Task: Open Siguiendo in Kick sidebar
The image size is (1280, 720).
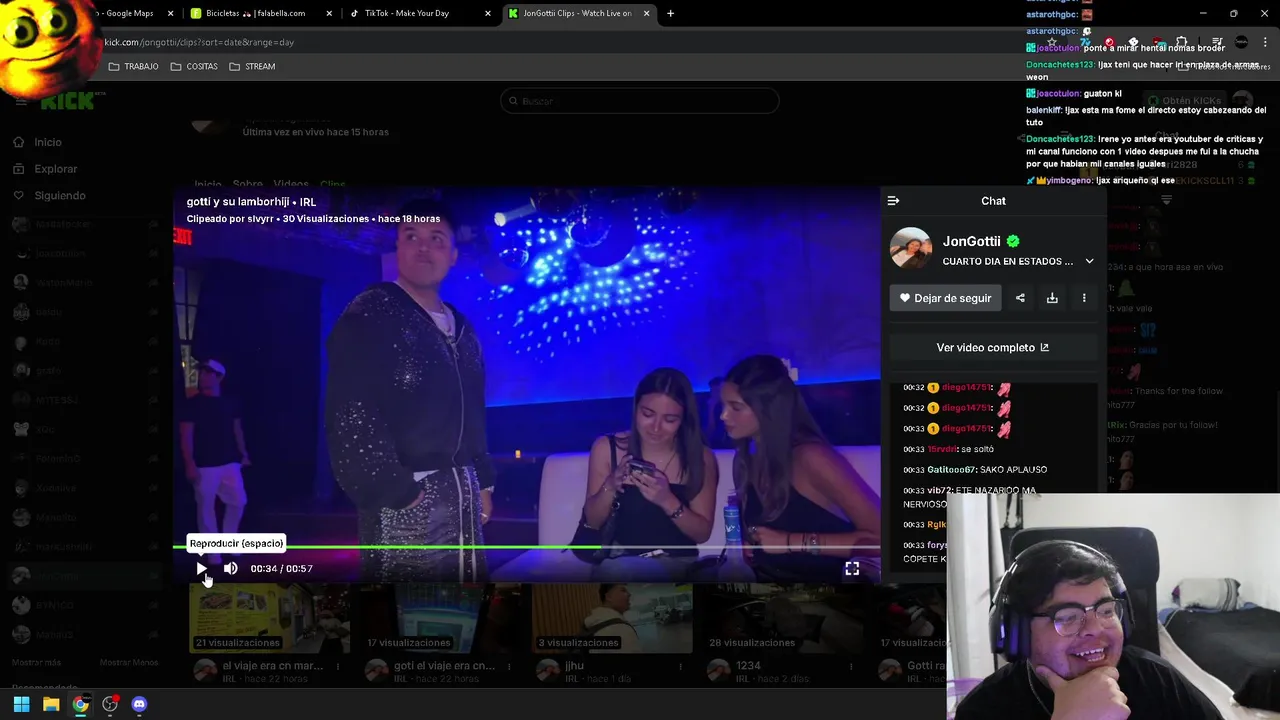Action: click(49, 196)
